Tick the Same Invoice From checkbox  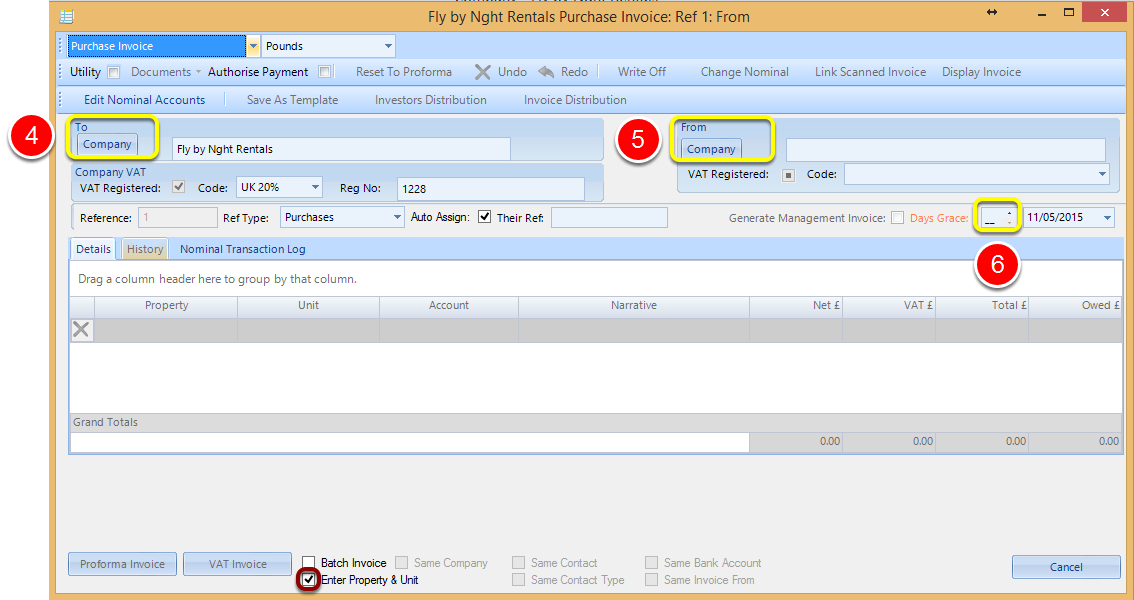tap(652, 580)
